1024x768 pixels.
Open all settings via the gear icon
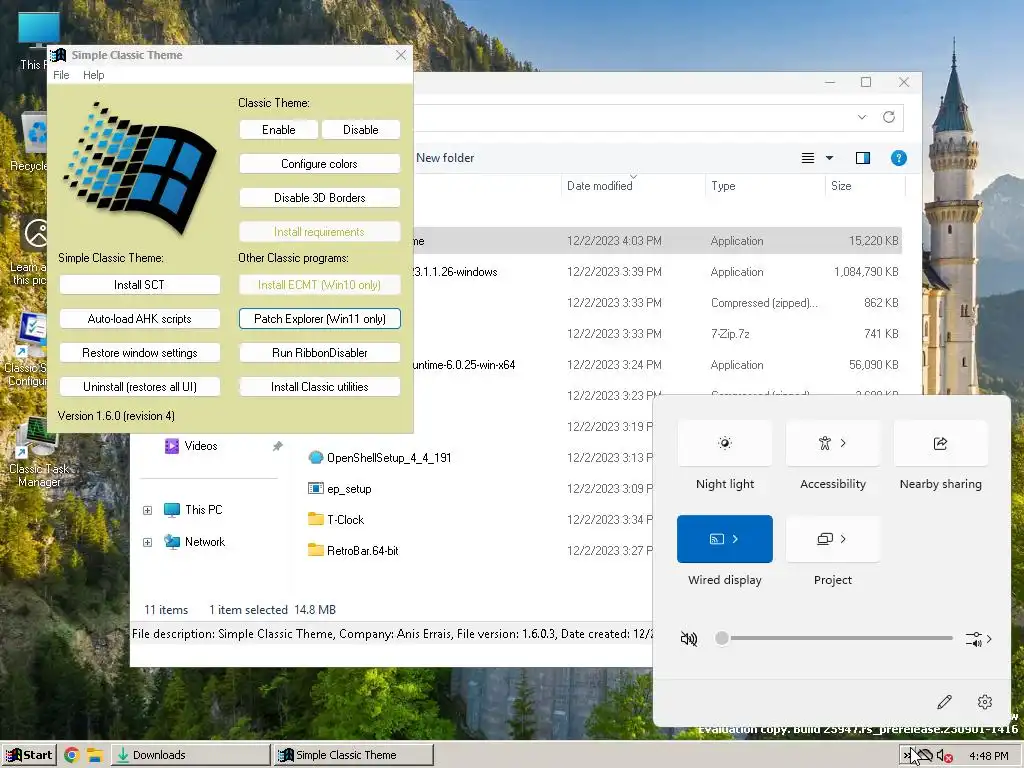(985, 702)
